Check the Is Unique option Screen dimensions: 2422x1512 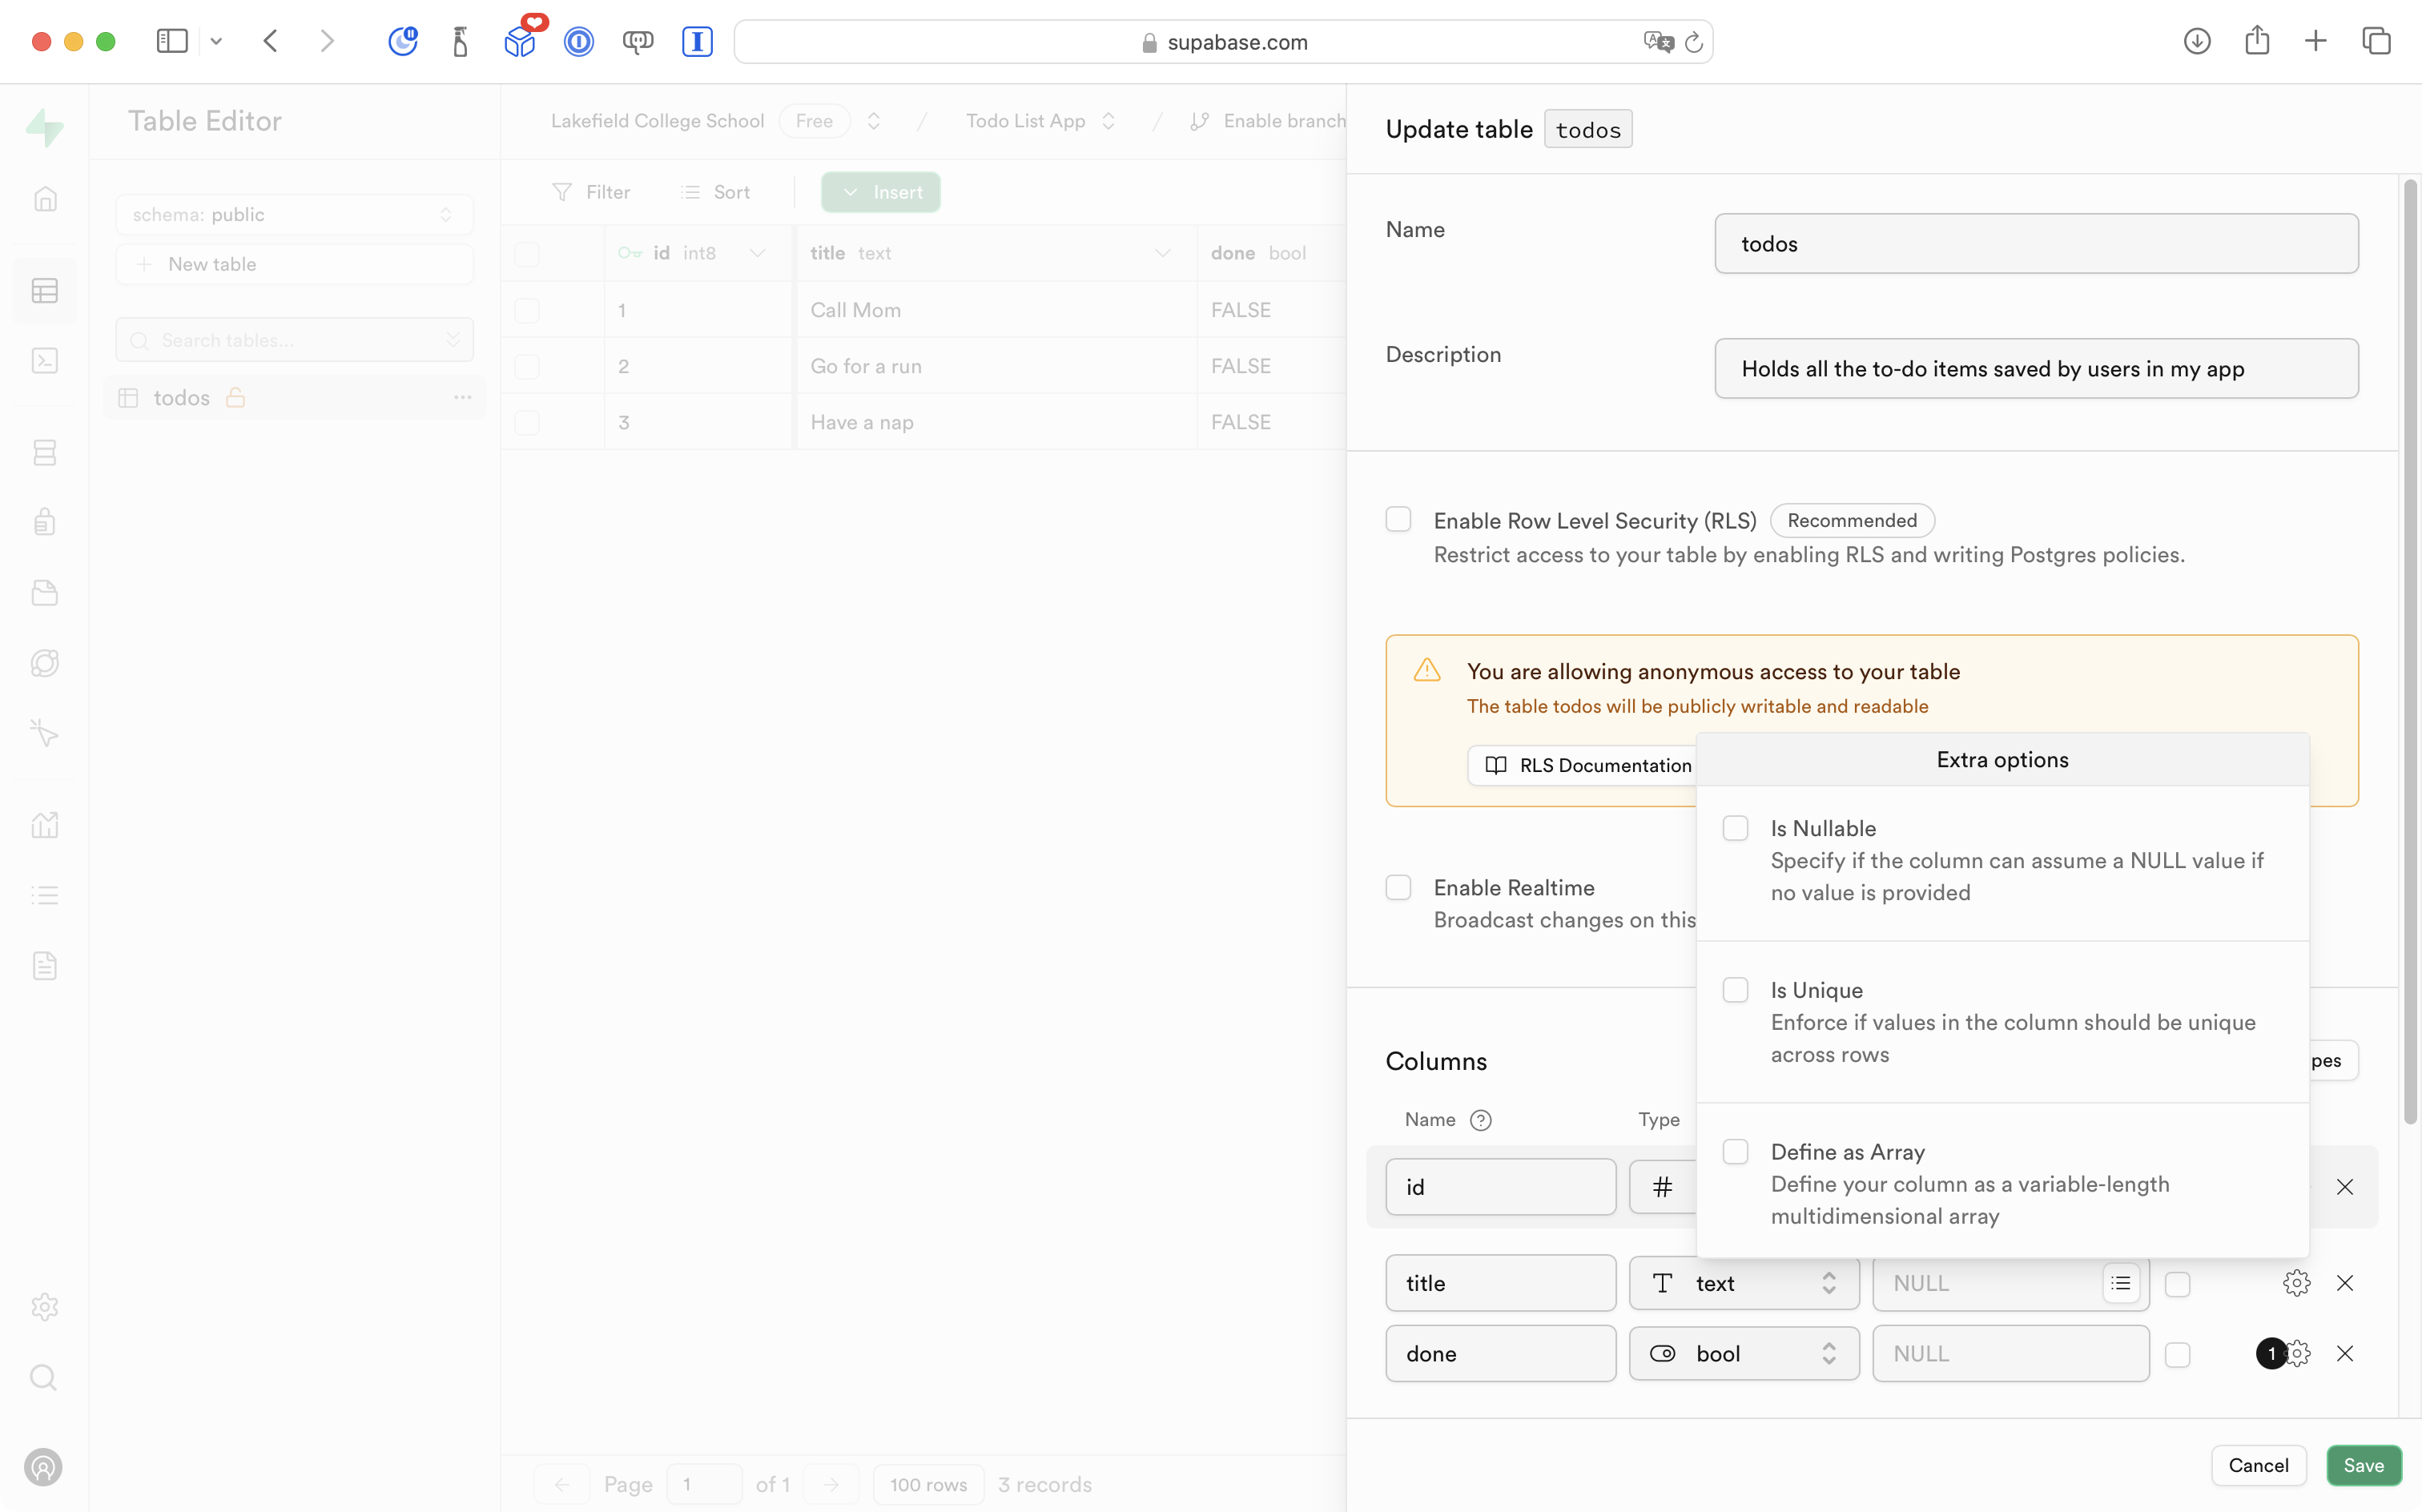click(x=1735, y=990)
